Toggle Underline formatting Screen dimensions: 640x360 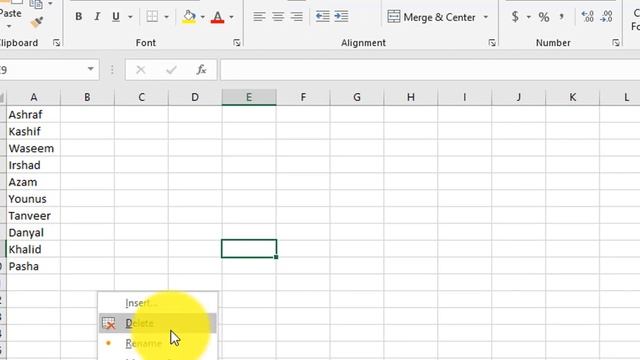(116, 17)
